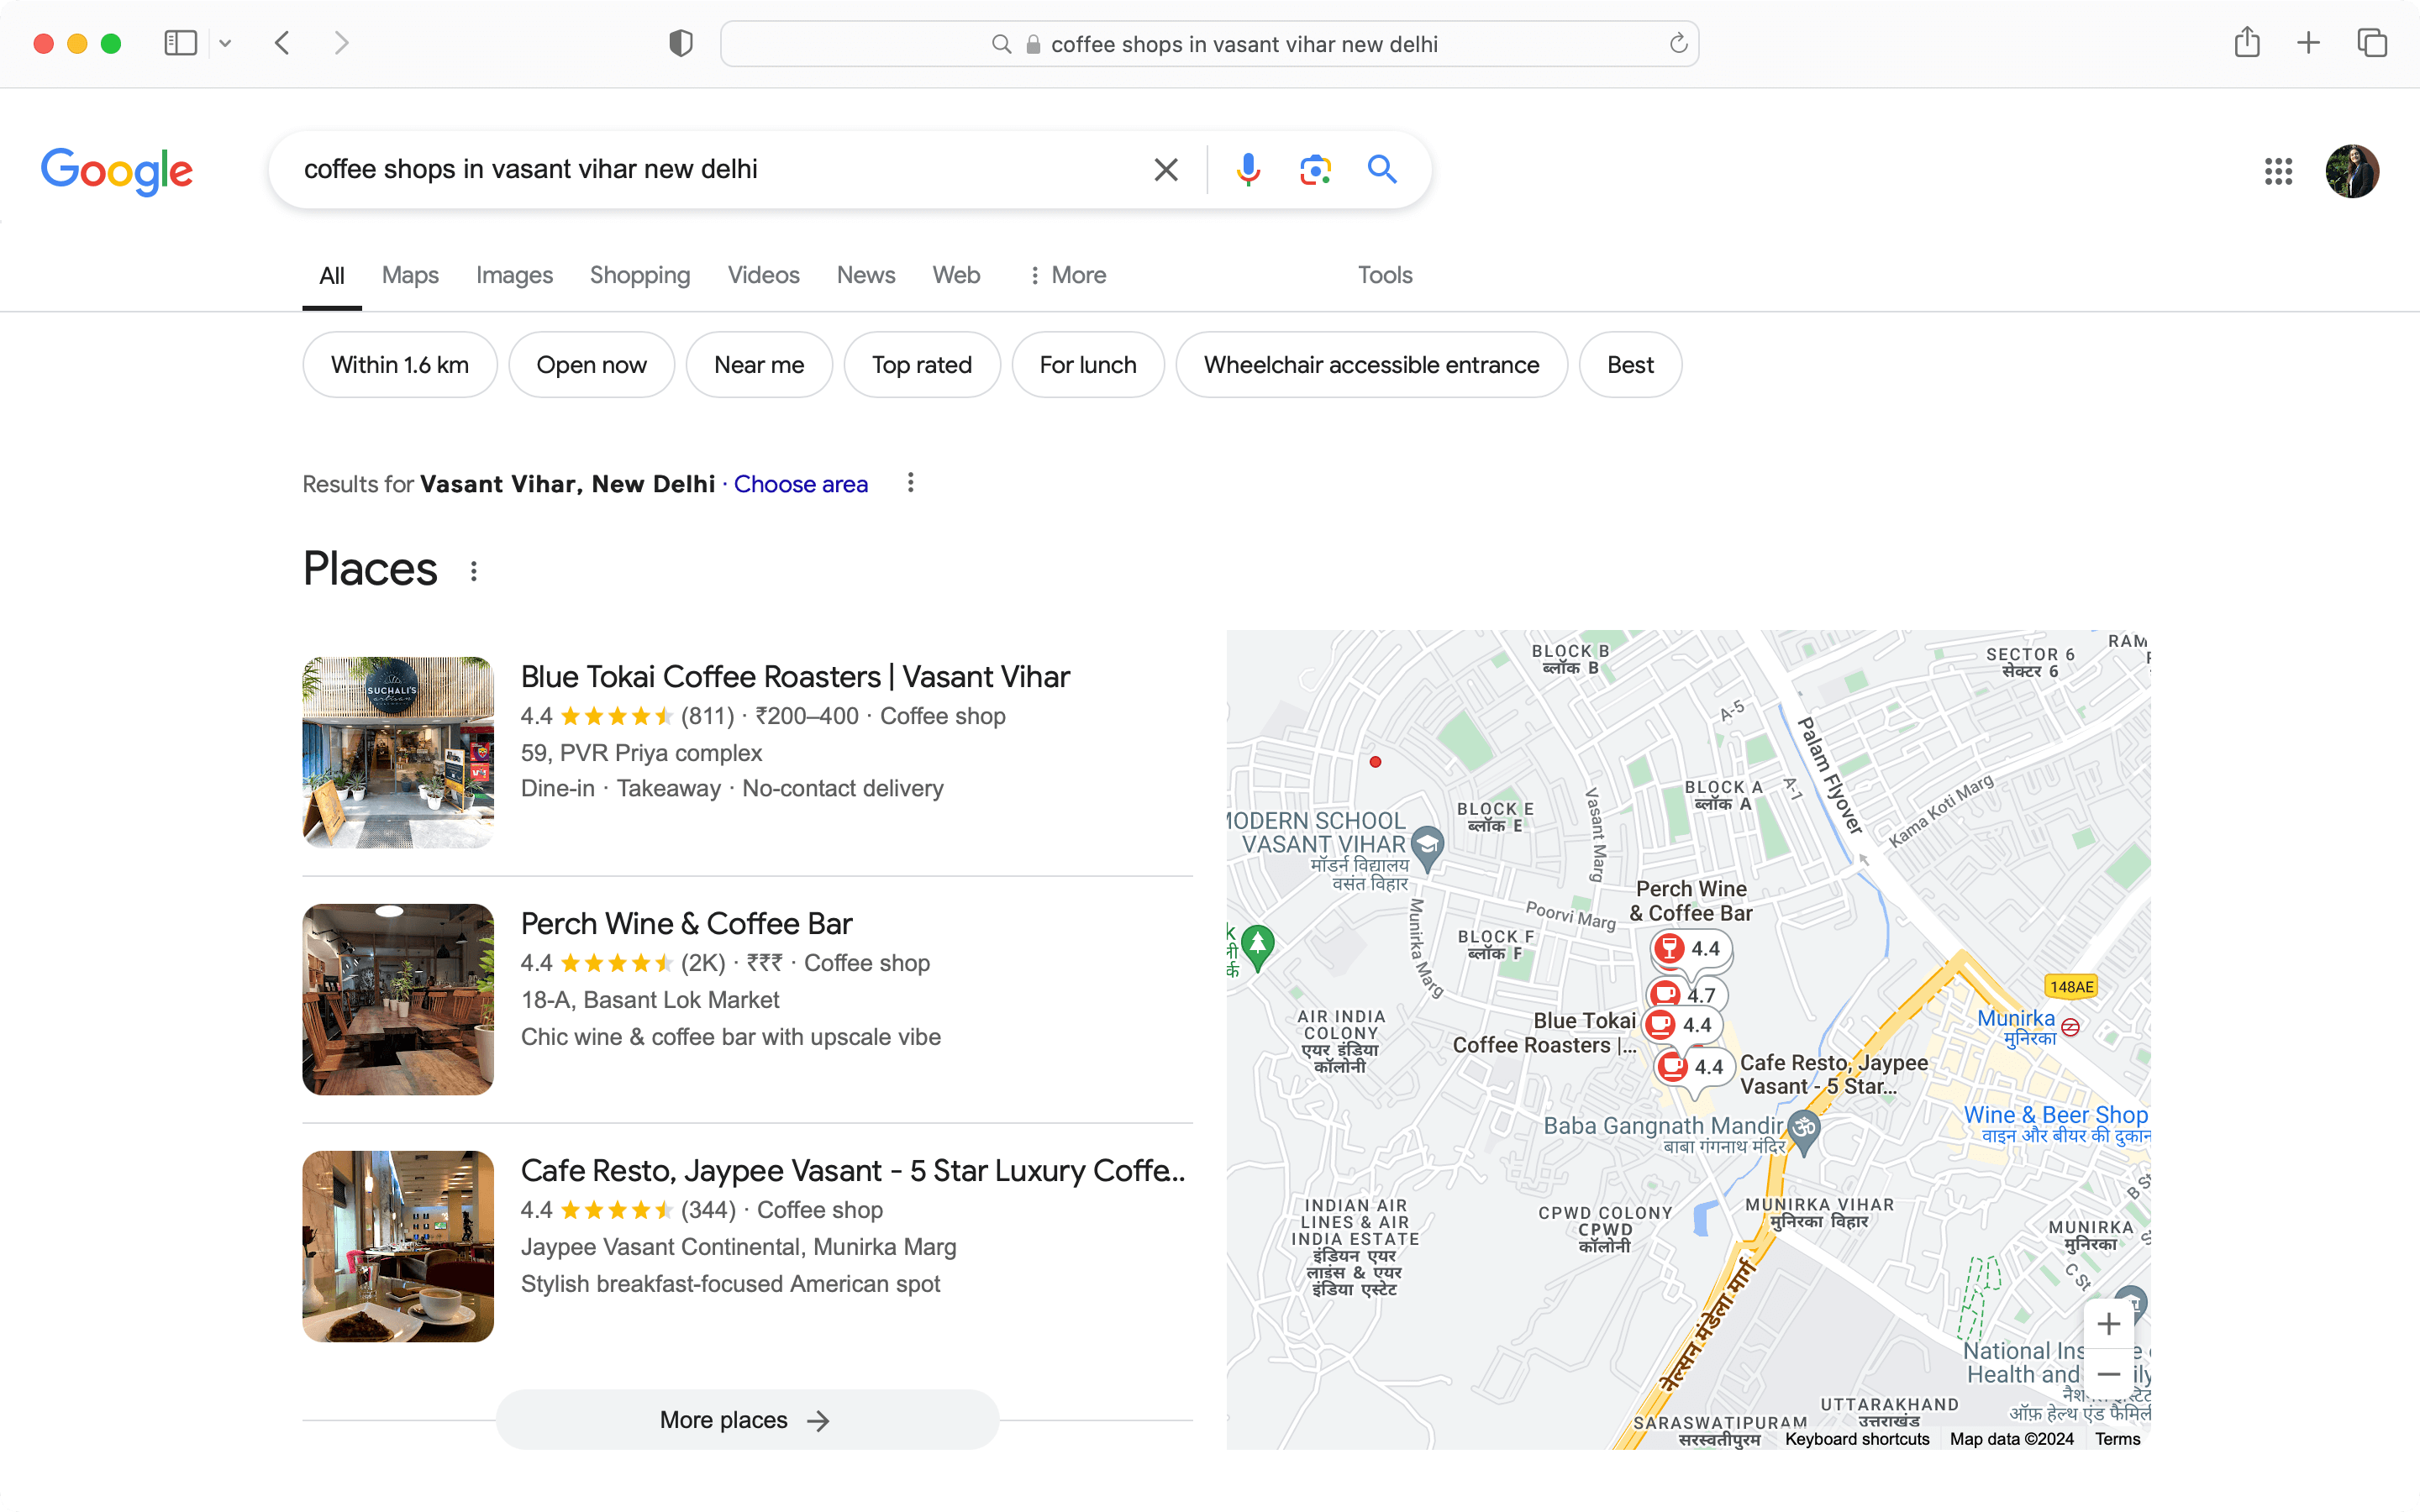Select the Images search results tab
Screen dimensions: 2420x1512
click(513, 274)
